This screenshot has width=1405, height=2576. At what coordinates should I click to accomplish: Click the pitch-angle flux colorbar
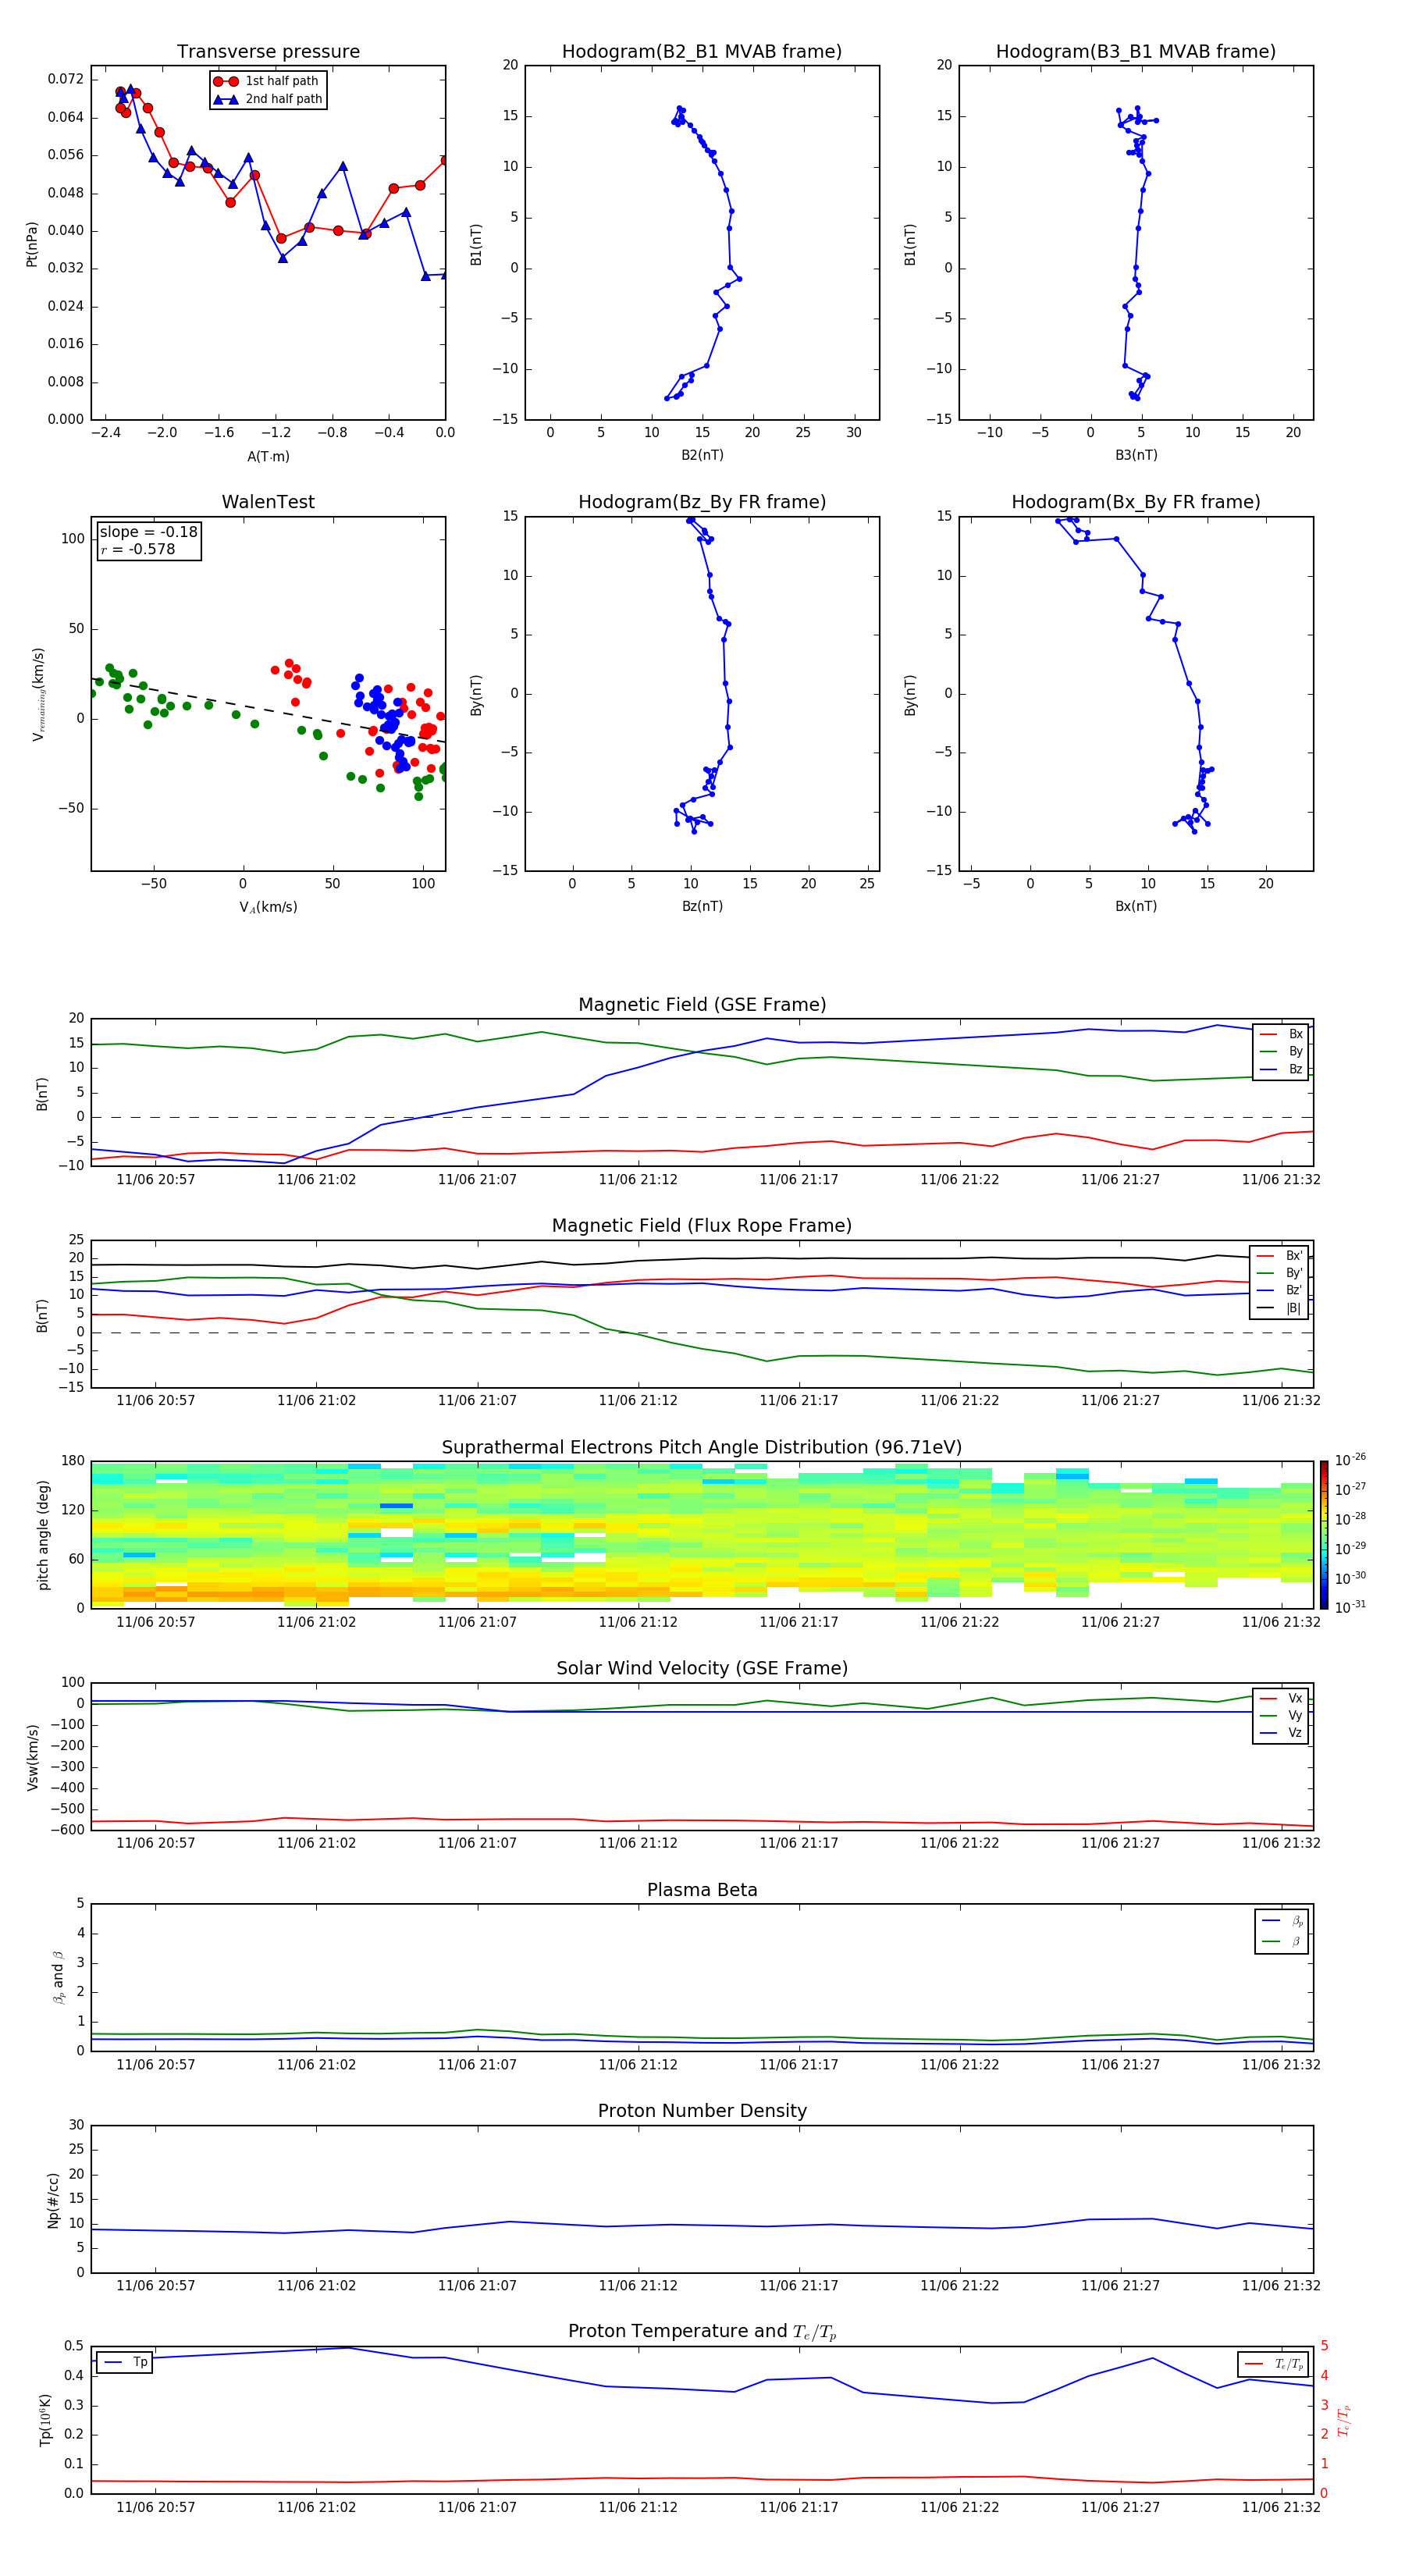[1324, 1535]
